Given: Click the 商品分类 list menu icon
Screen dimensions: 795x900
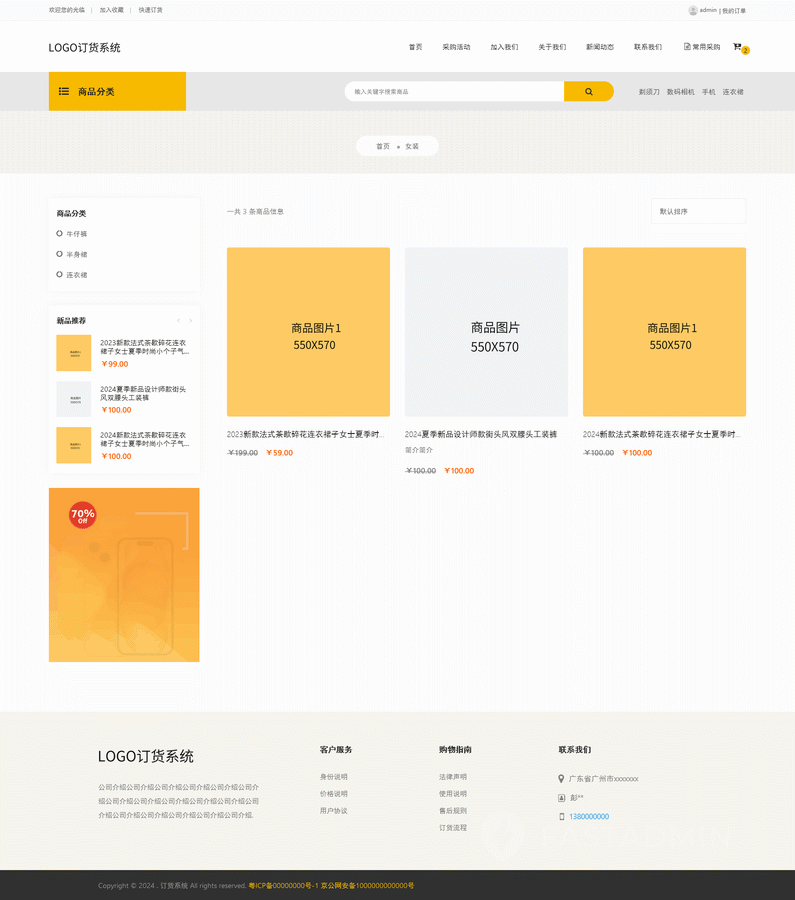Looking at the screenshot, I should click(x=64, y=92).
